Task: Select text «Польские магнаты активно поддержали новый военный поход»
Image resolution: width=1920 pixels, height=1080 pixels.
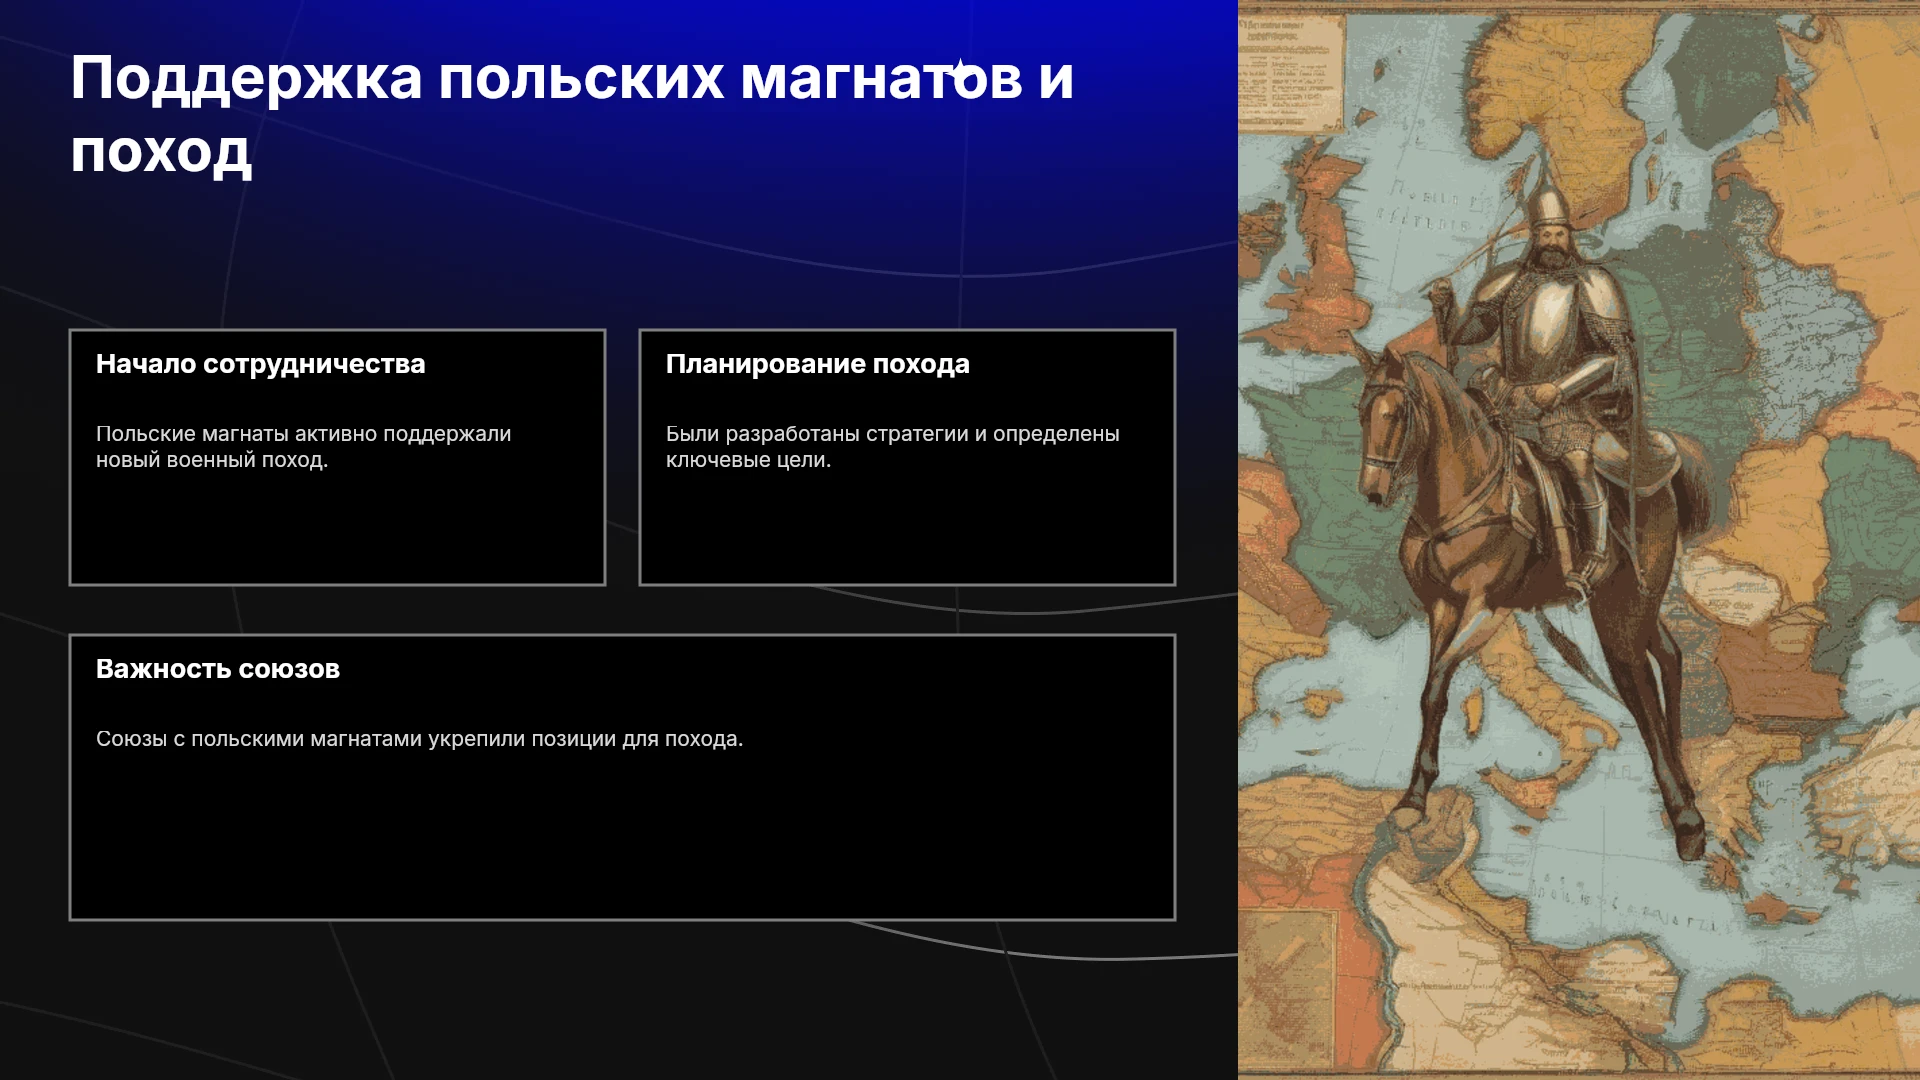Action: pos(303,447)
